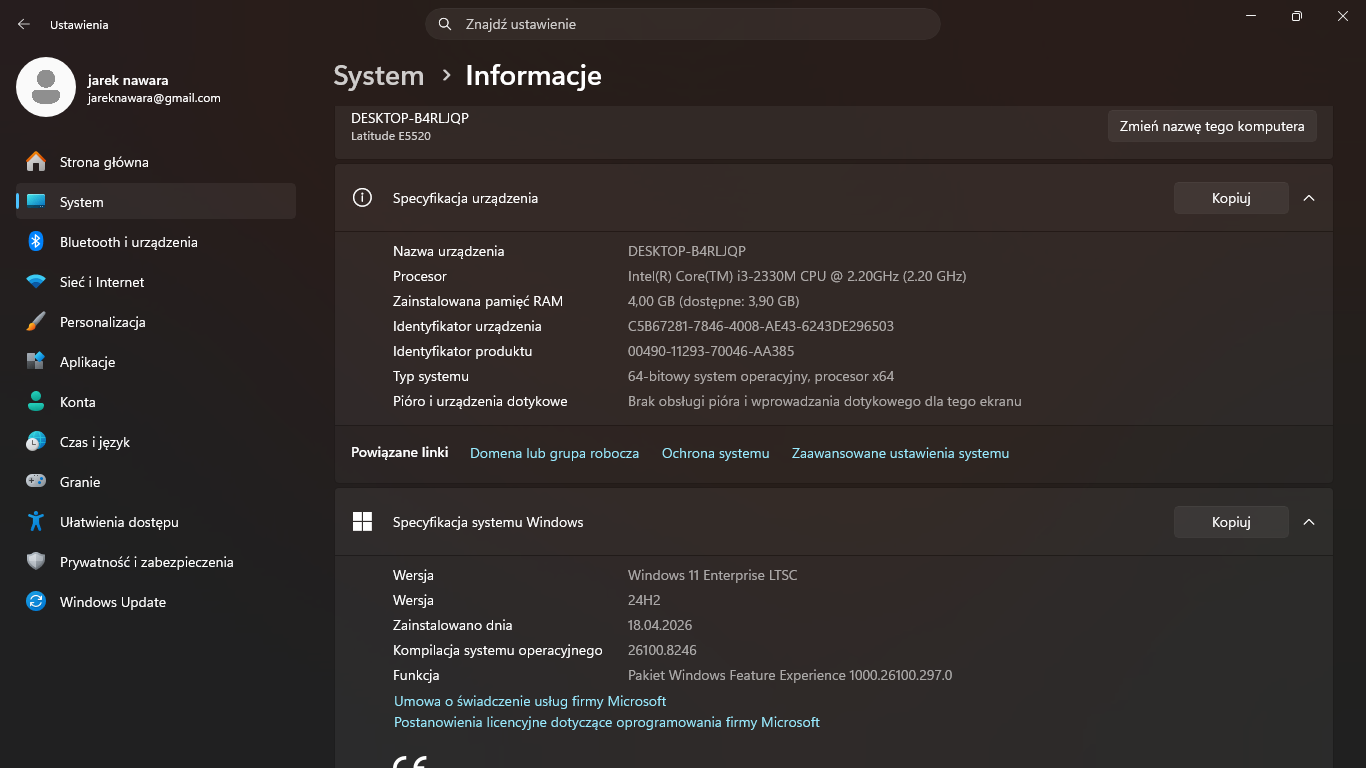
Task: Open Bluetooth i urządzenia settings icon
Action: coord(36,242)
